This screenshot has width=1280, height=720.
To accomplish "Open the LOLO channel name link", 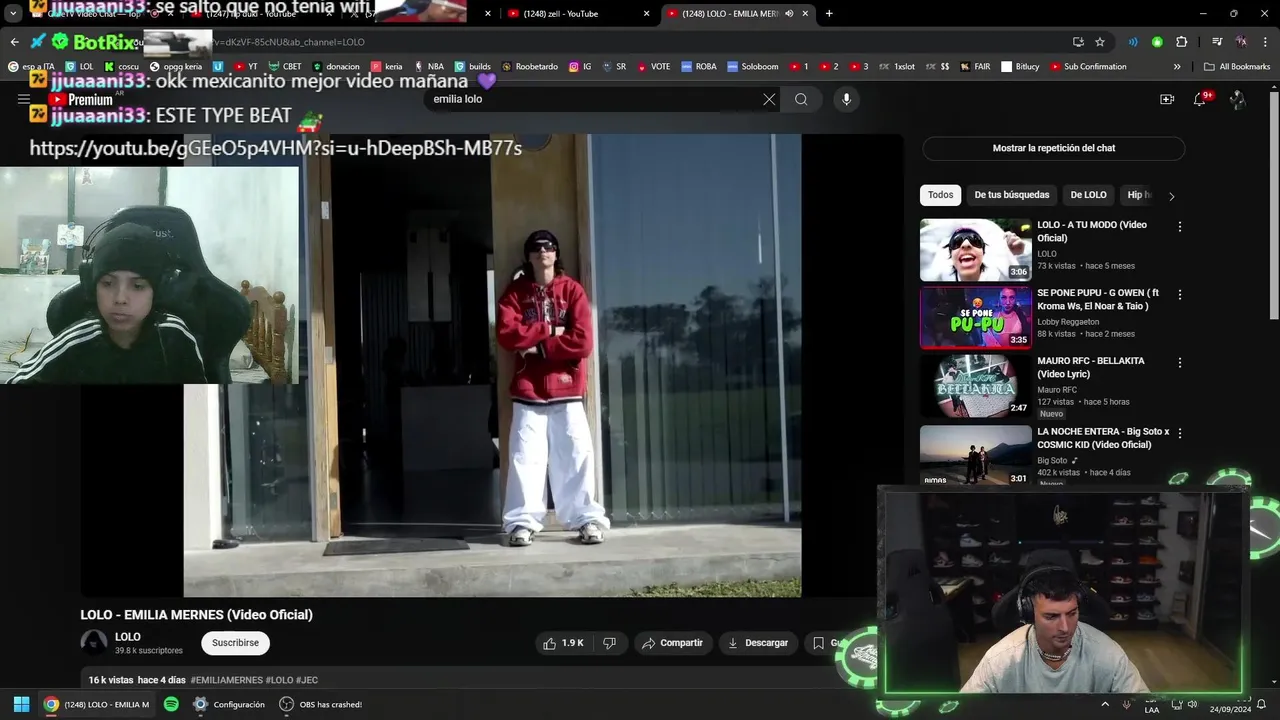I will click(128, 637).
